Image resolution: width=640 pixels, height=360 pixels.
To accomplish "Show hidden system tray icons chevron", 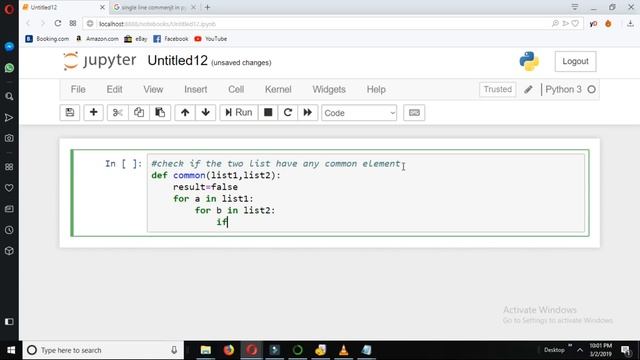I will 580,350.
